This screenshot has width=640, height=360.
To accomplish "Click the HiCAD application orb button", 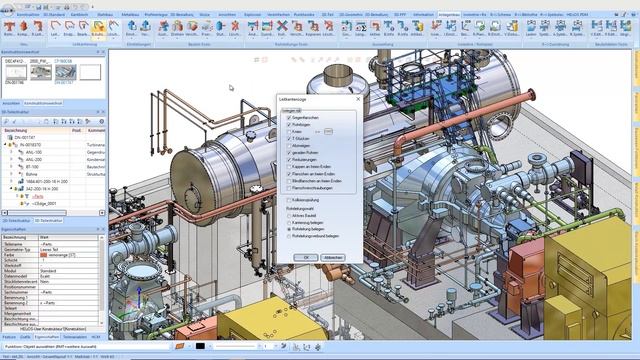I will [x=7, y=9].
